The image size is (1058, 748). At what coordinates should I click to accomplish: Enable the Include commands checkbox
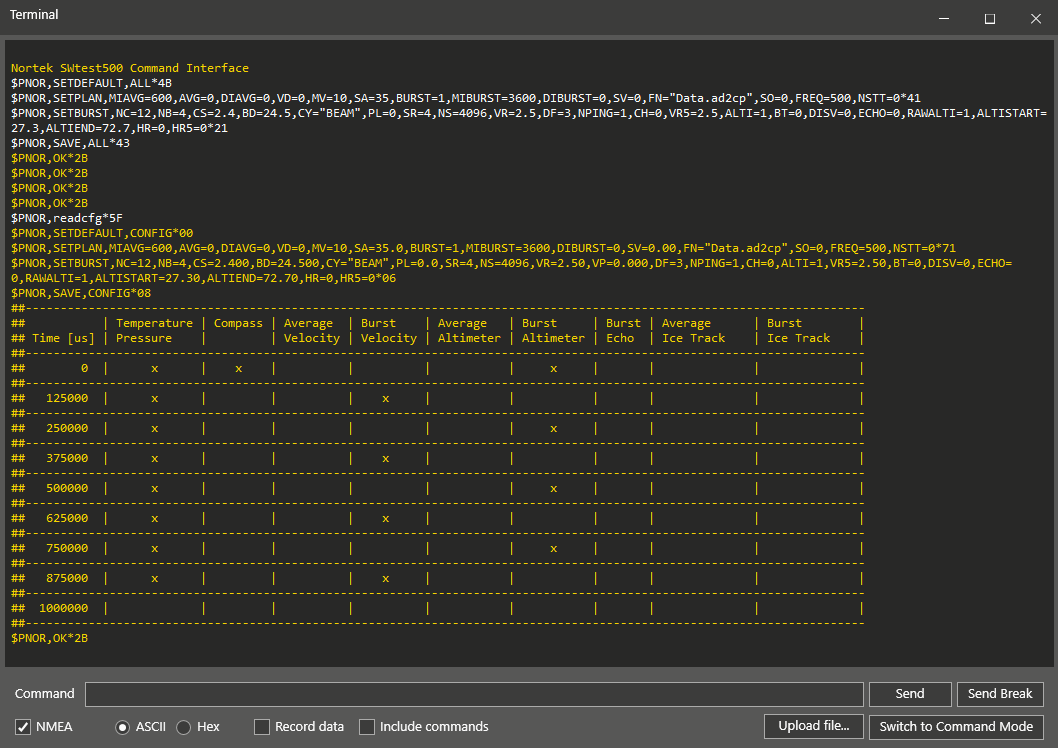pos(367,726)
